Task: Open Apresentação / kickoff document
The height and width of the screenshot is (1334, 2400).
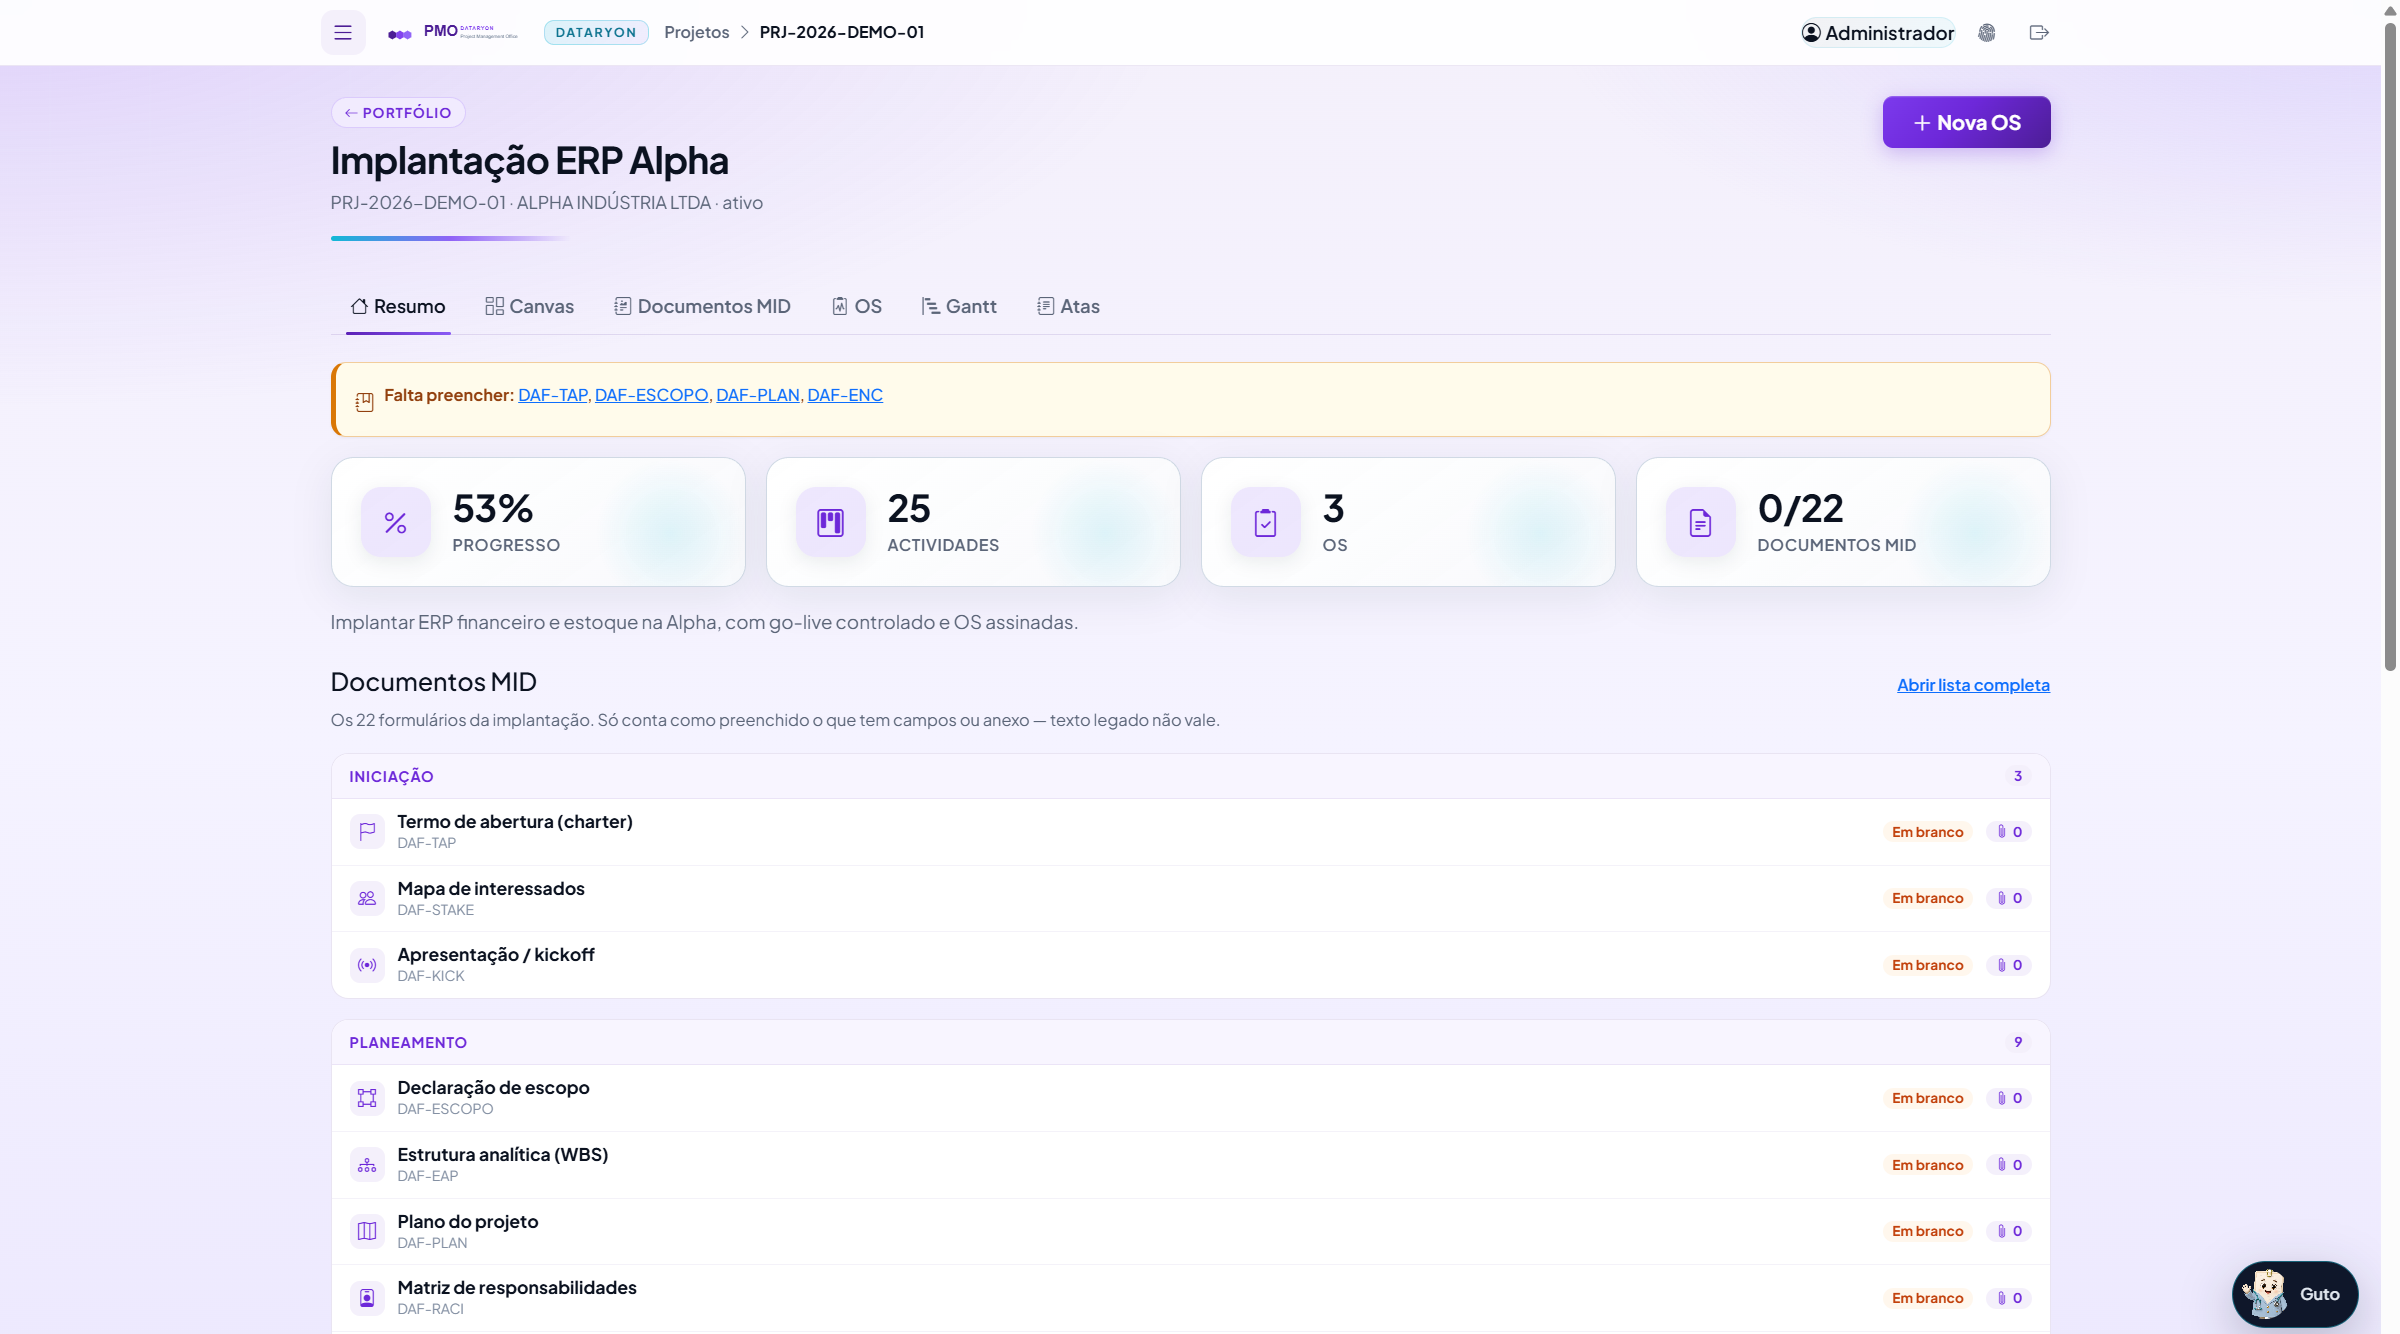Action: coord(1190,965)
